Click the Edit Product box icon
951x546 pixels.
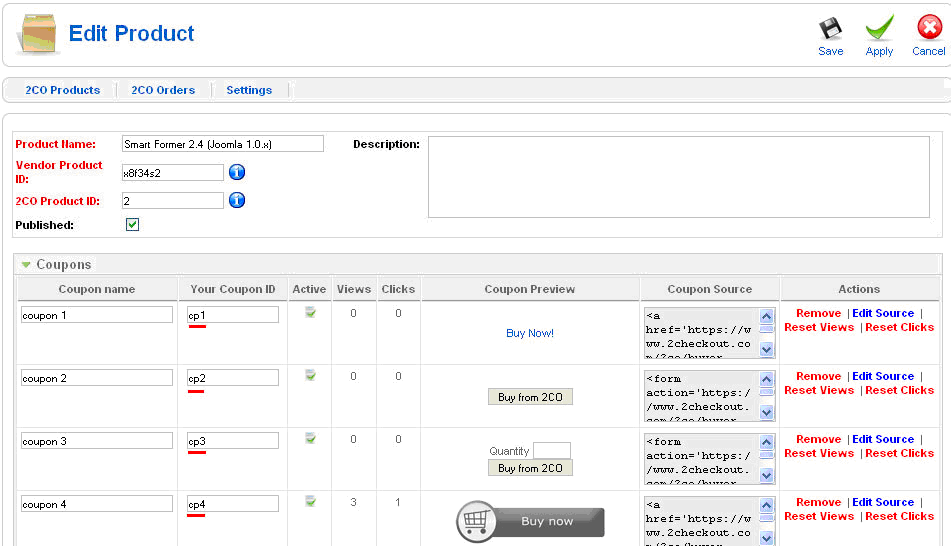(x=38, y=33)
